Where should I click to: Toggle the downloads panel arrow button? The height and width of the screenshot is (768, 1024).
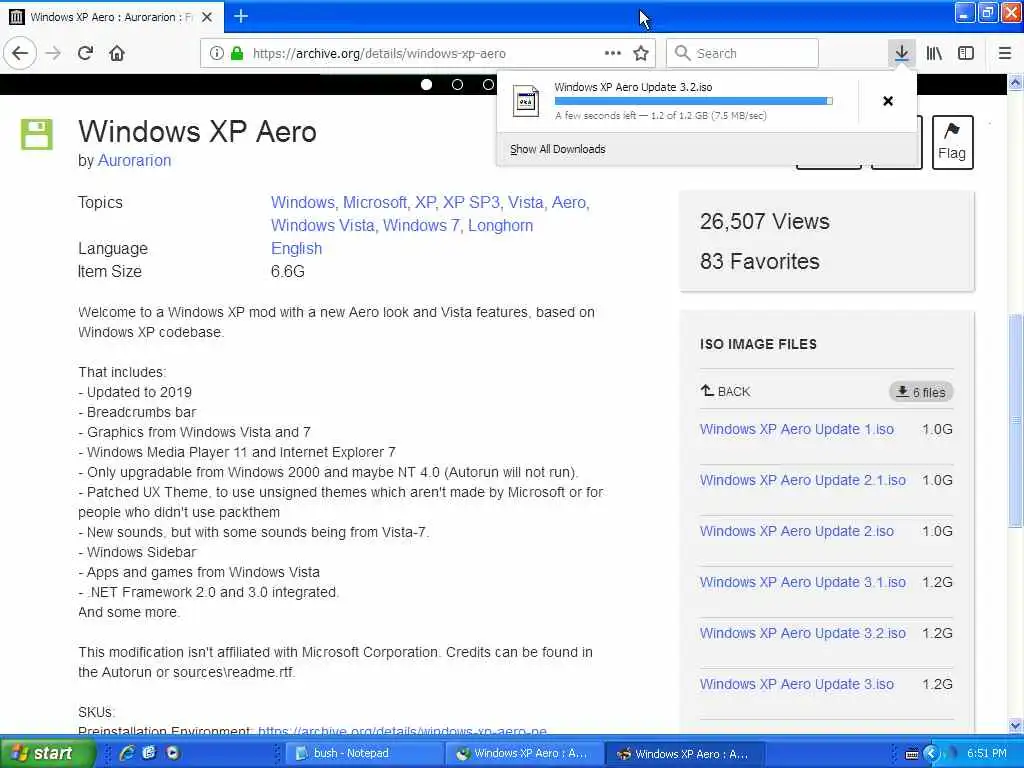pos(902,53)
